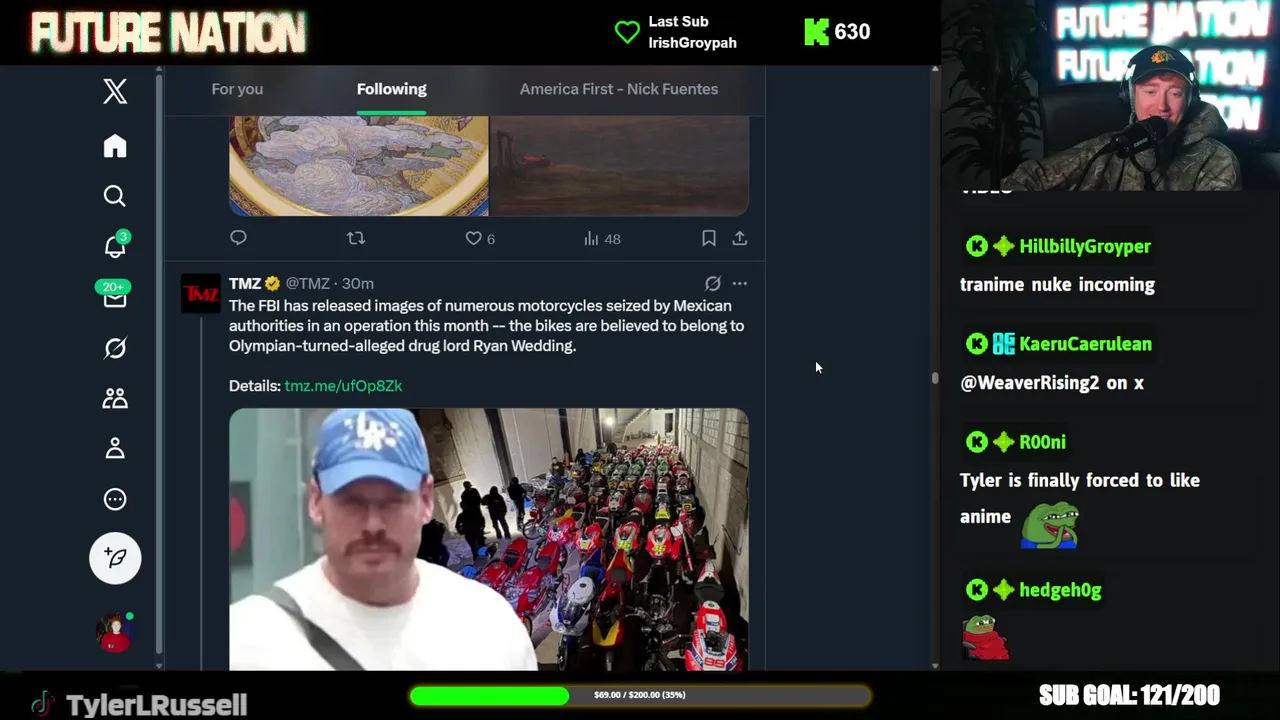Screen dimensions: 1280x720
Task: Bookmark the painting post
Action: 708,238
